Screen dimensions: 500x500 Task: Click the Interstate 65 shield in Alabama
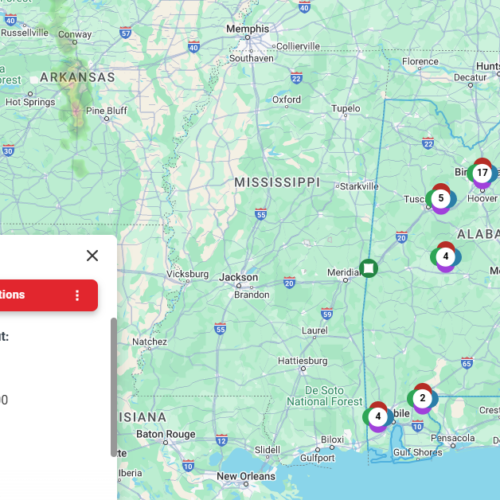[467, 363]
